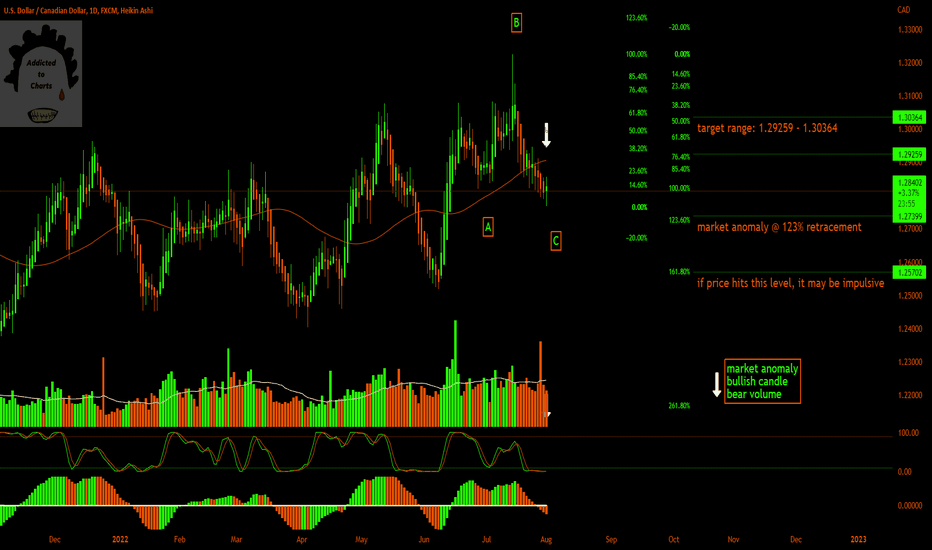This screenshot has width=932, height=550.
Task: Select the wave label A
Action: pos(488,227)
